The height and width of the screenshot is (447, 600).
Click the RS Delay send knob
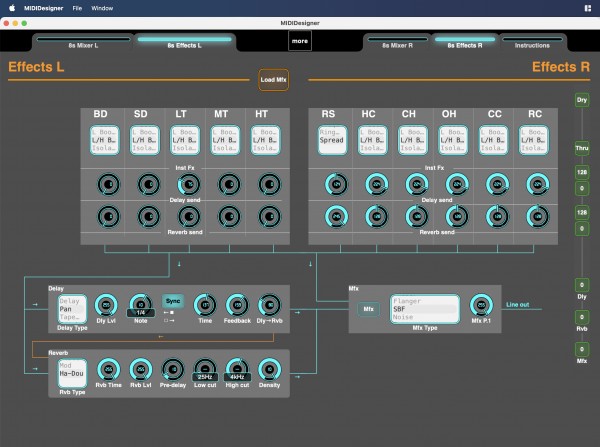(x=336, y=184)
